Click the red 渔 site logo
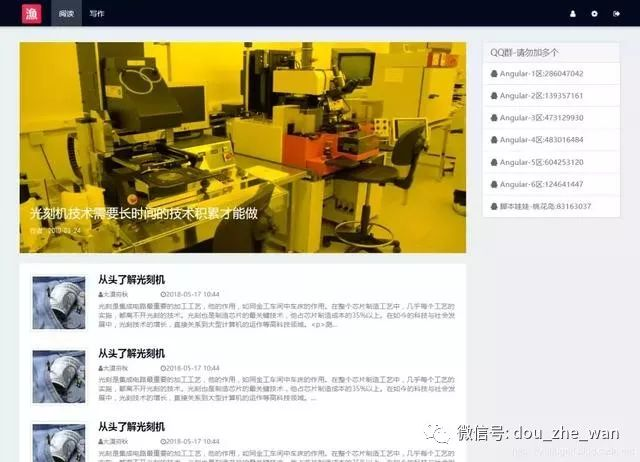Viewport: 640px width, 462px height. coord(32,13)
